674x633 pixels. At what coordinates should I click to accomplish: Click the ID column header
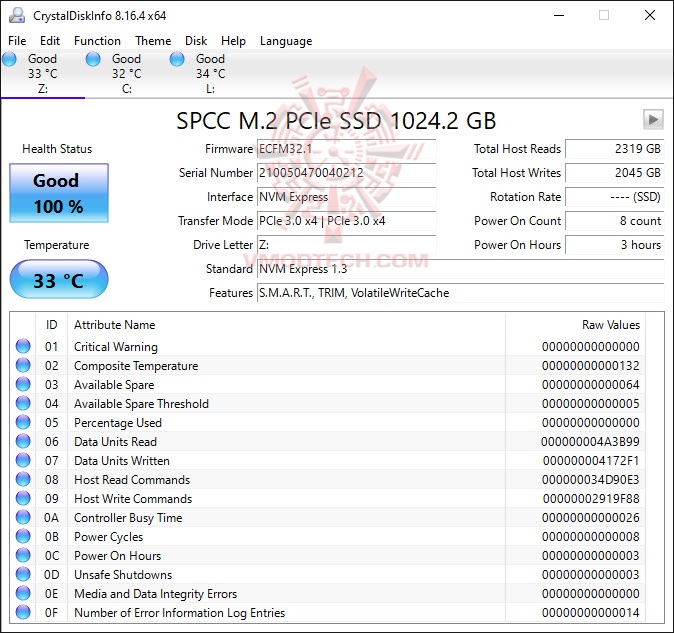pos(52,325)
